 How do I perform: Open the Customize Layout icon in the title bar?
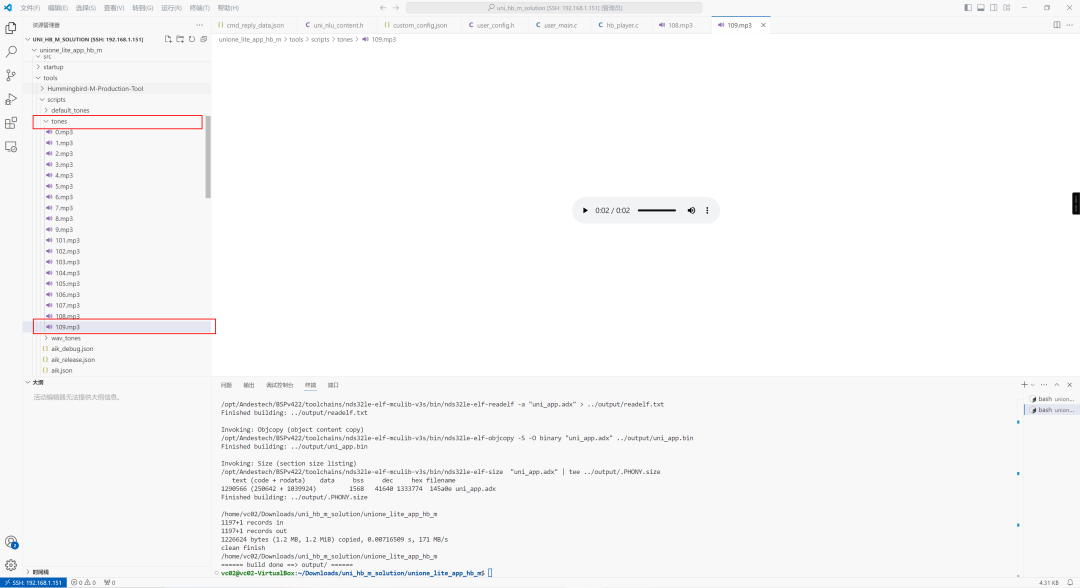[1007, 8]
